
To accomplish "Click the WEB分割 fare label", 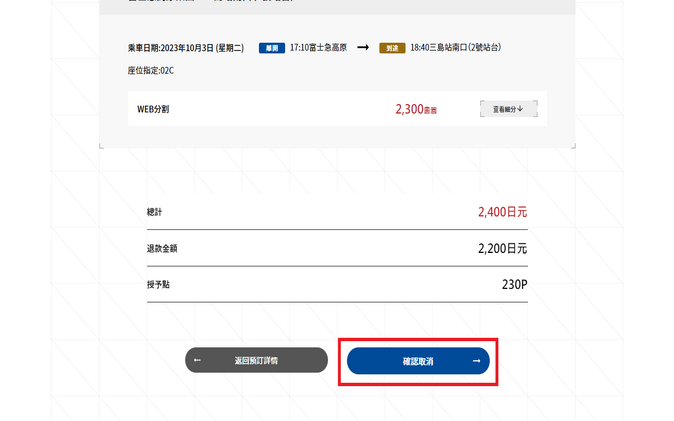I will [153, 108].
